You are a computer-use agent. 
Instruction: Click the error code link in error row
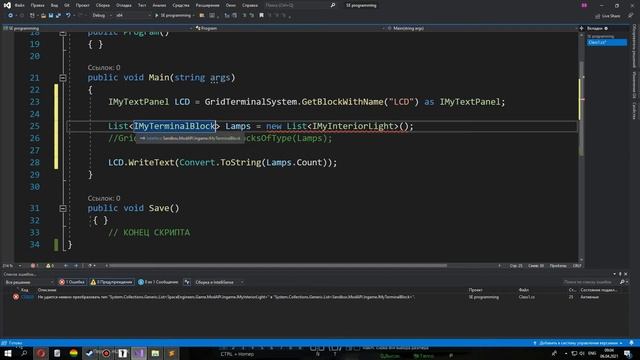(x=27, y=297)
